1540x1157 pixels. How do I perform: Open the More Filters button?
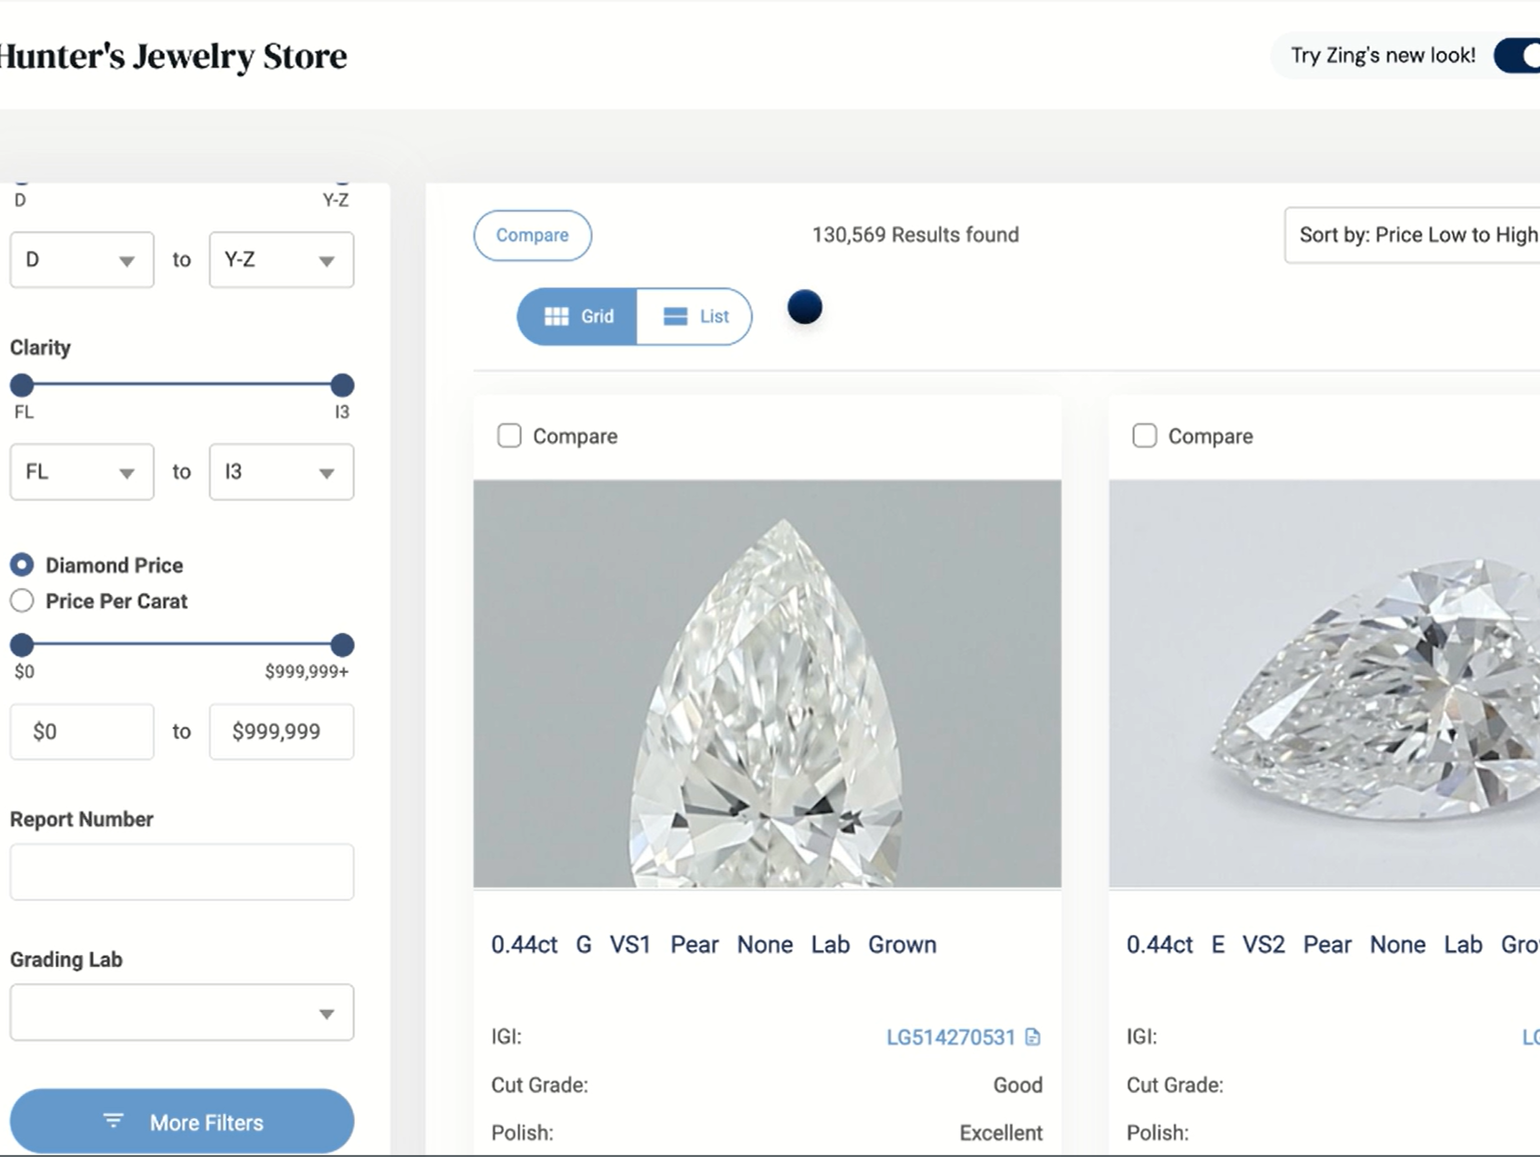[x=182, y=1121]
